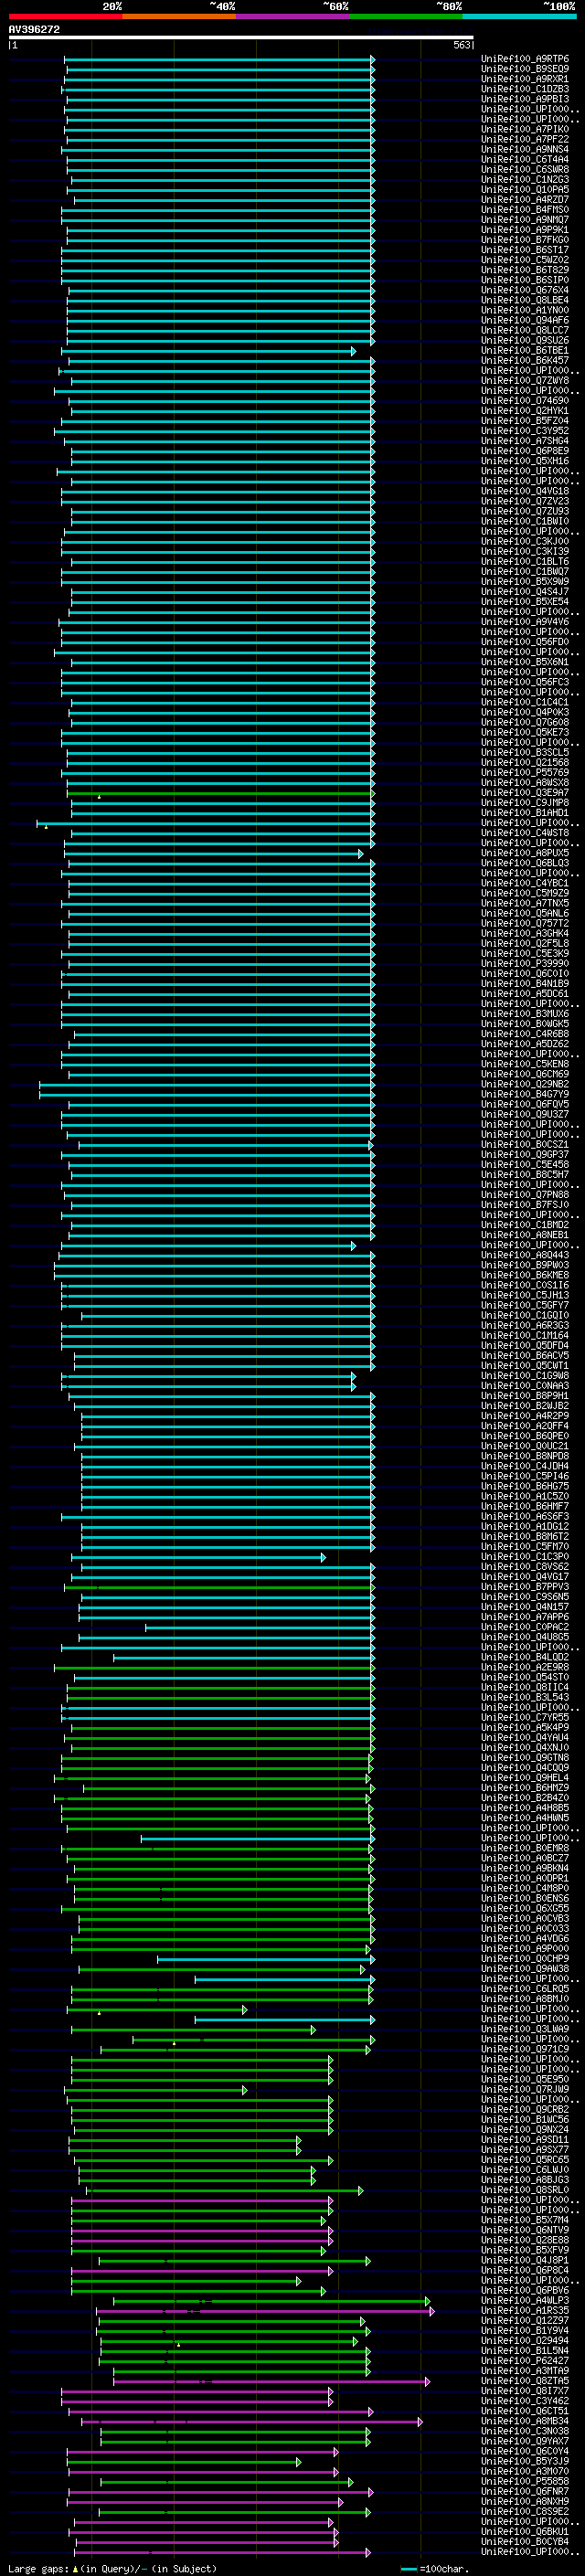
Task: Select hit label UniRef100_B6TBE1
Action: (525, 350)
